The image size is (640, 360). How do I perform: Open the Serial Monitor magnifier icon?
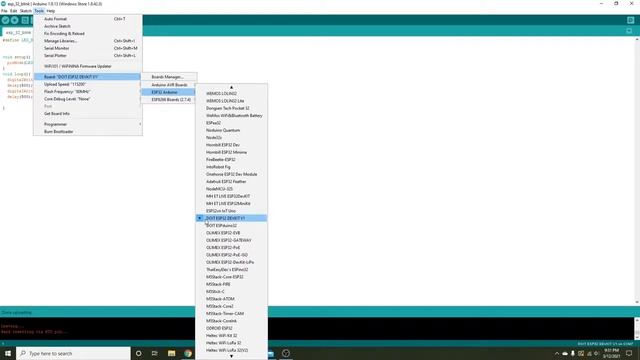(x=631, y=20)
